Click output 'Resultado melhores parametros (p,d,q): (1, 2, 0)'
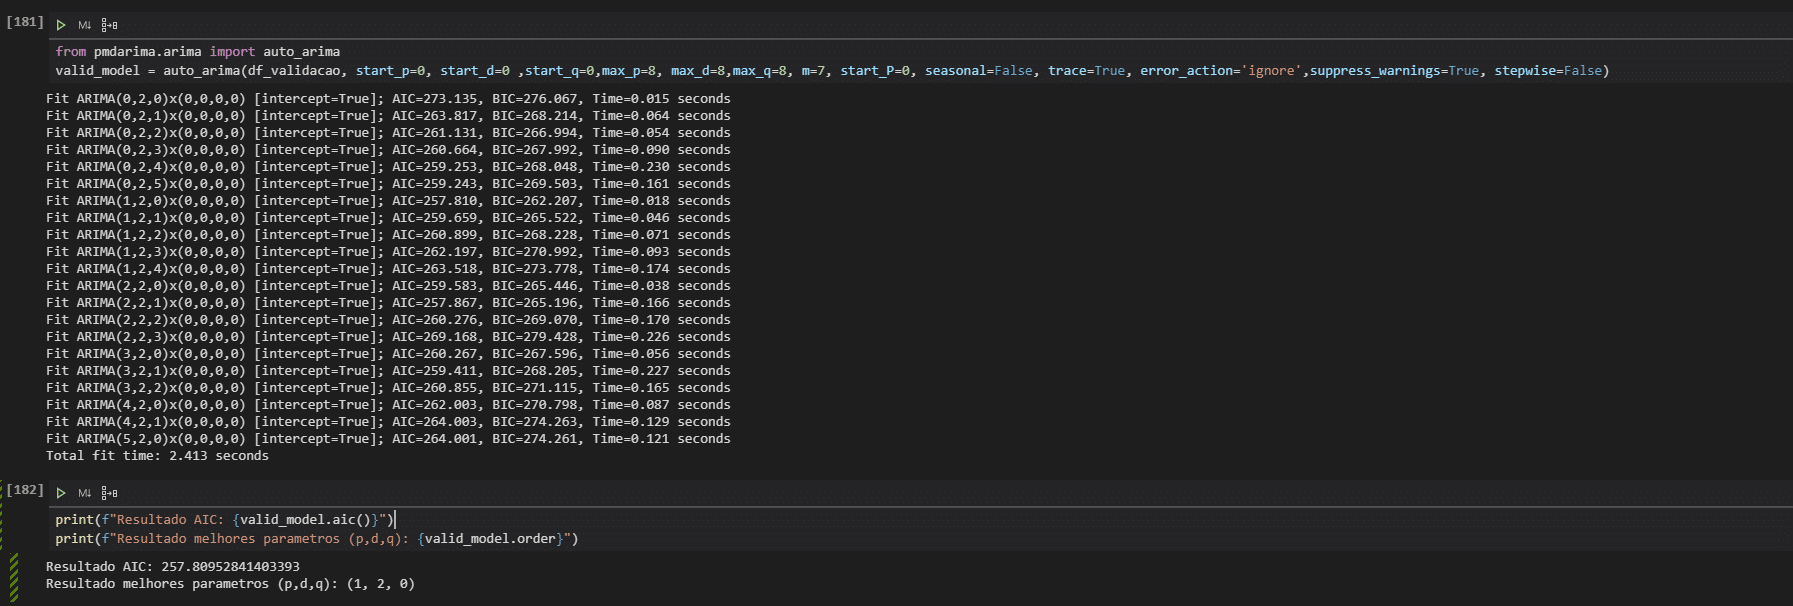Viewport: 1793px width, 606px height. click(230, 583)
